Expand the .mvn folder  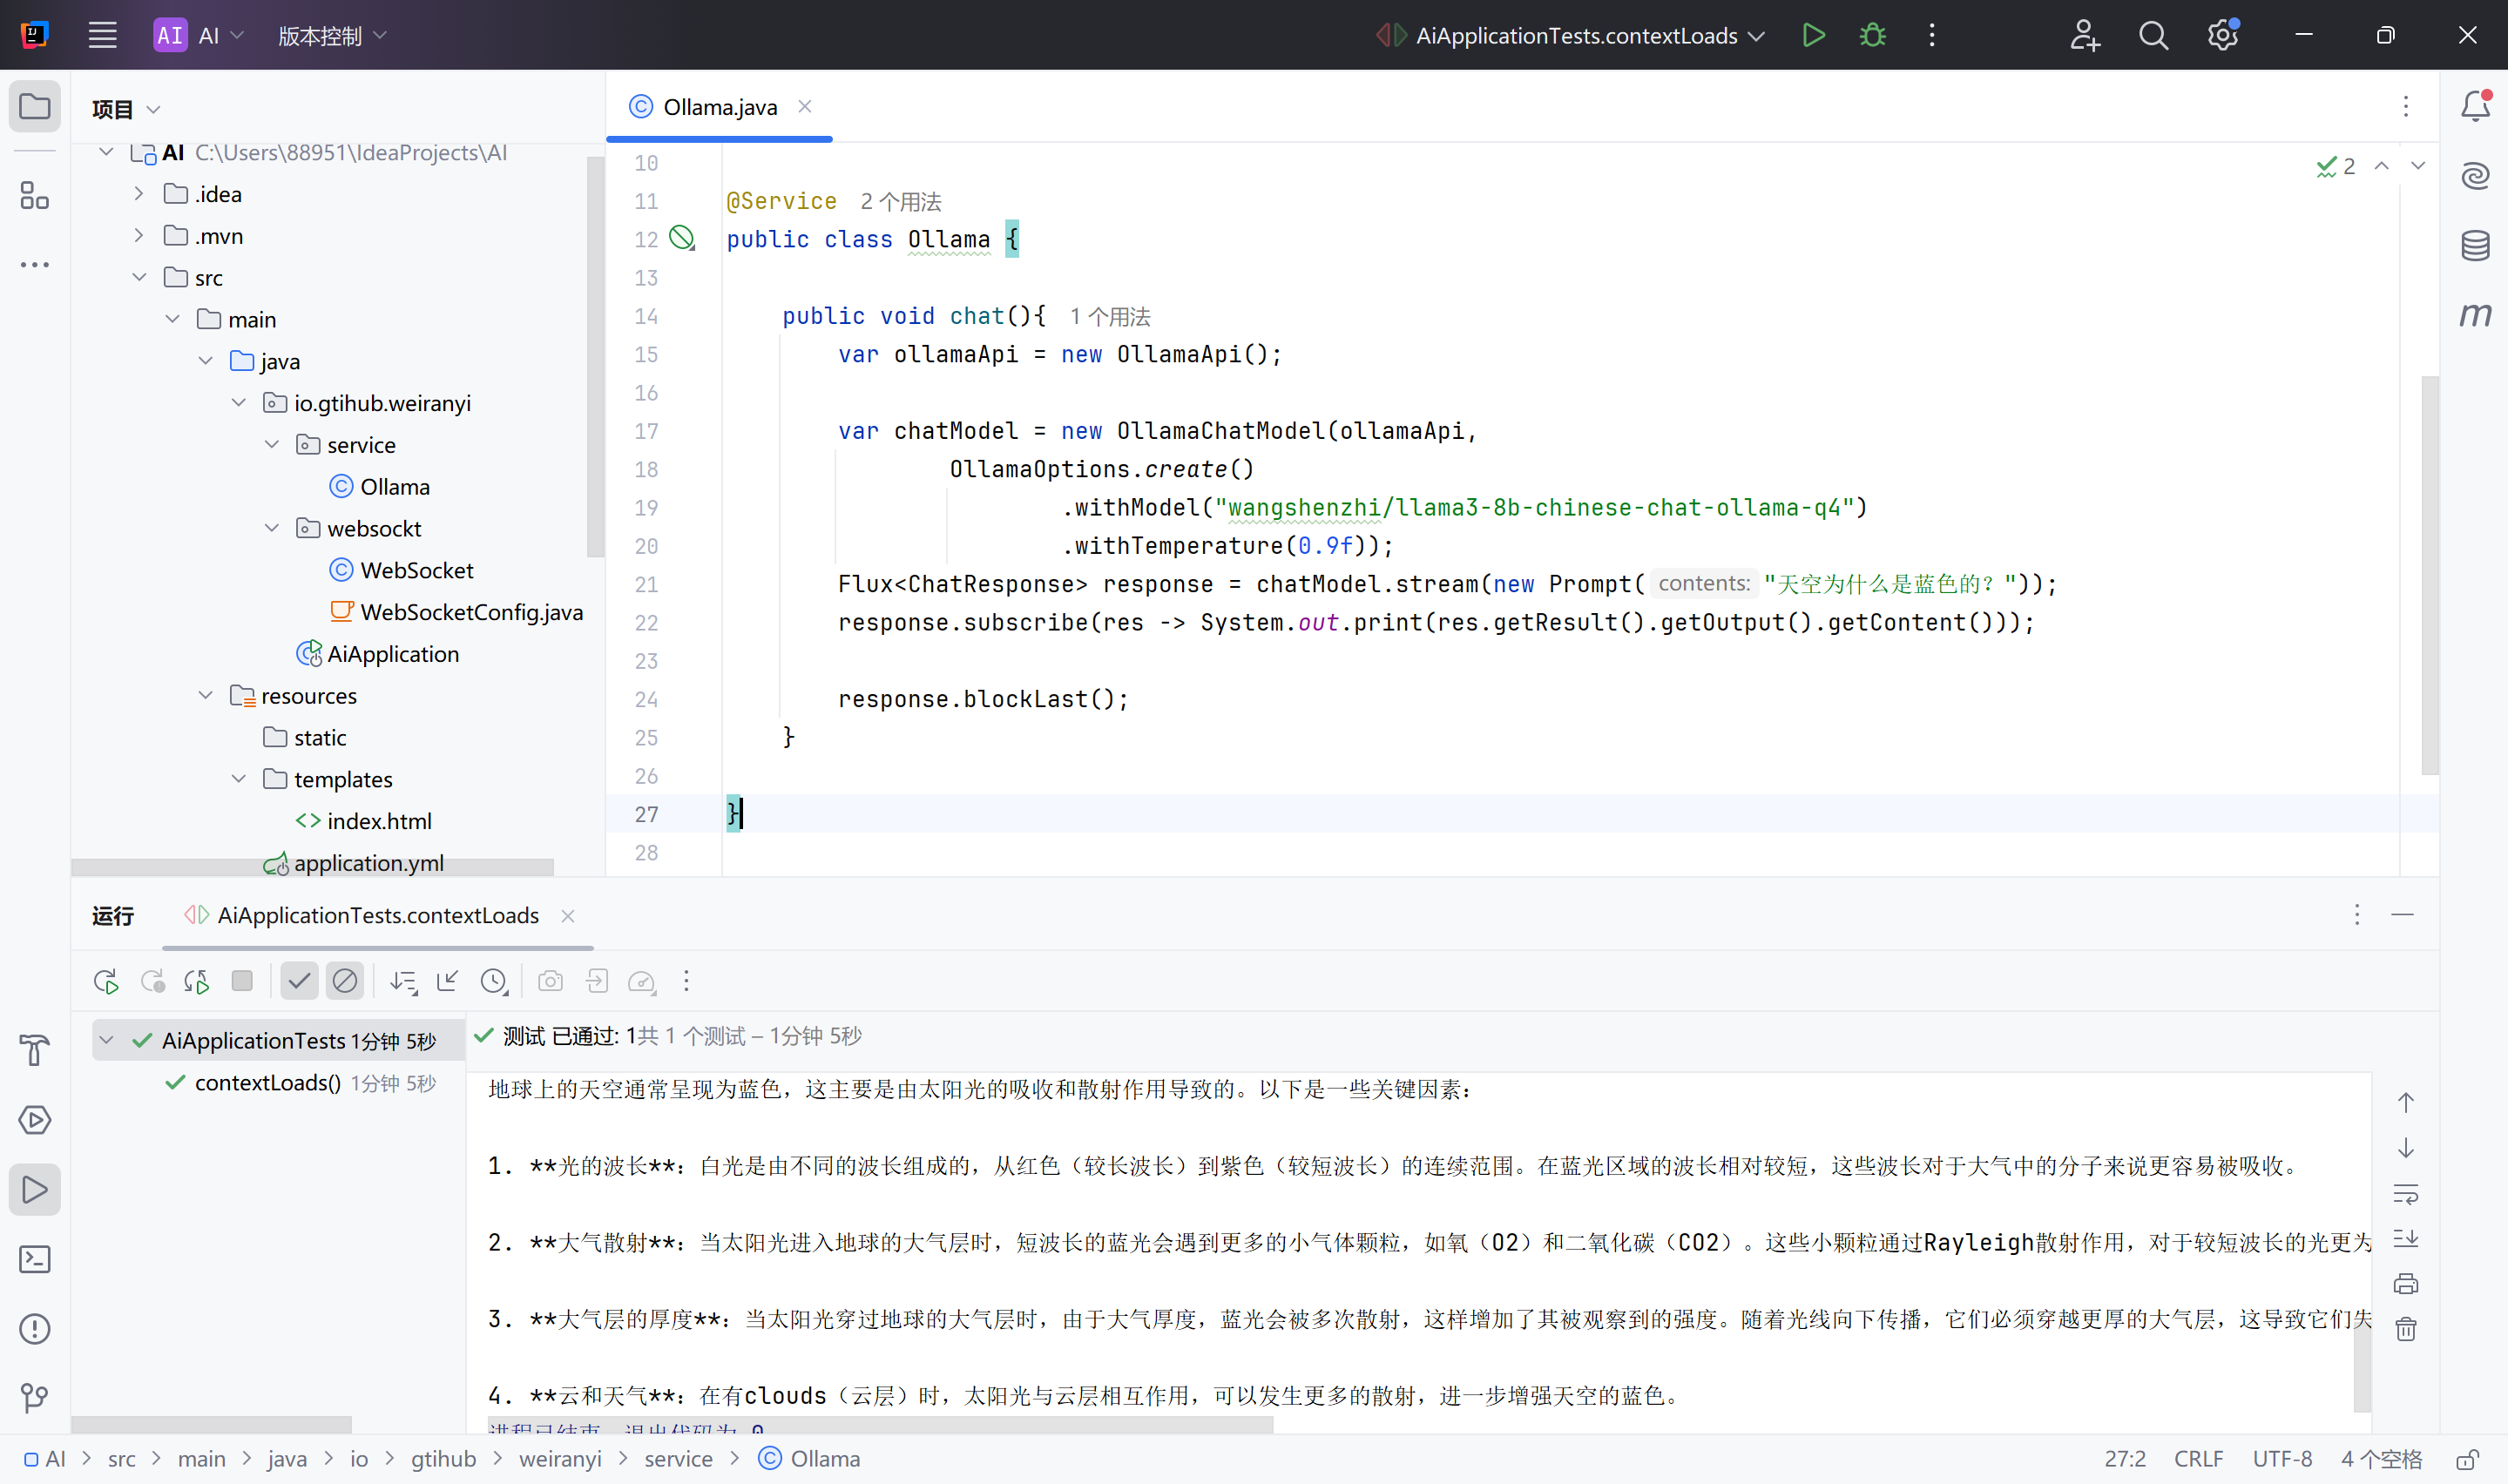[x=139, y=236]
